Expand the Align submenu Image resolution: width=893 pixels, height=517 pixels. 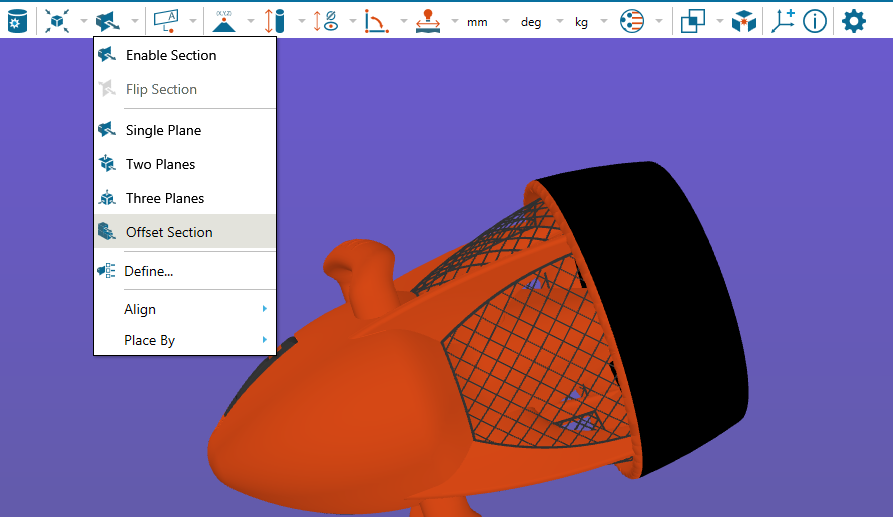point(185,309)
